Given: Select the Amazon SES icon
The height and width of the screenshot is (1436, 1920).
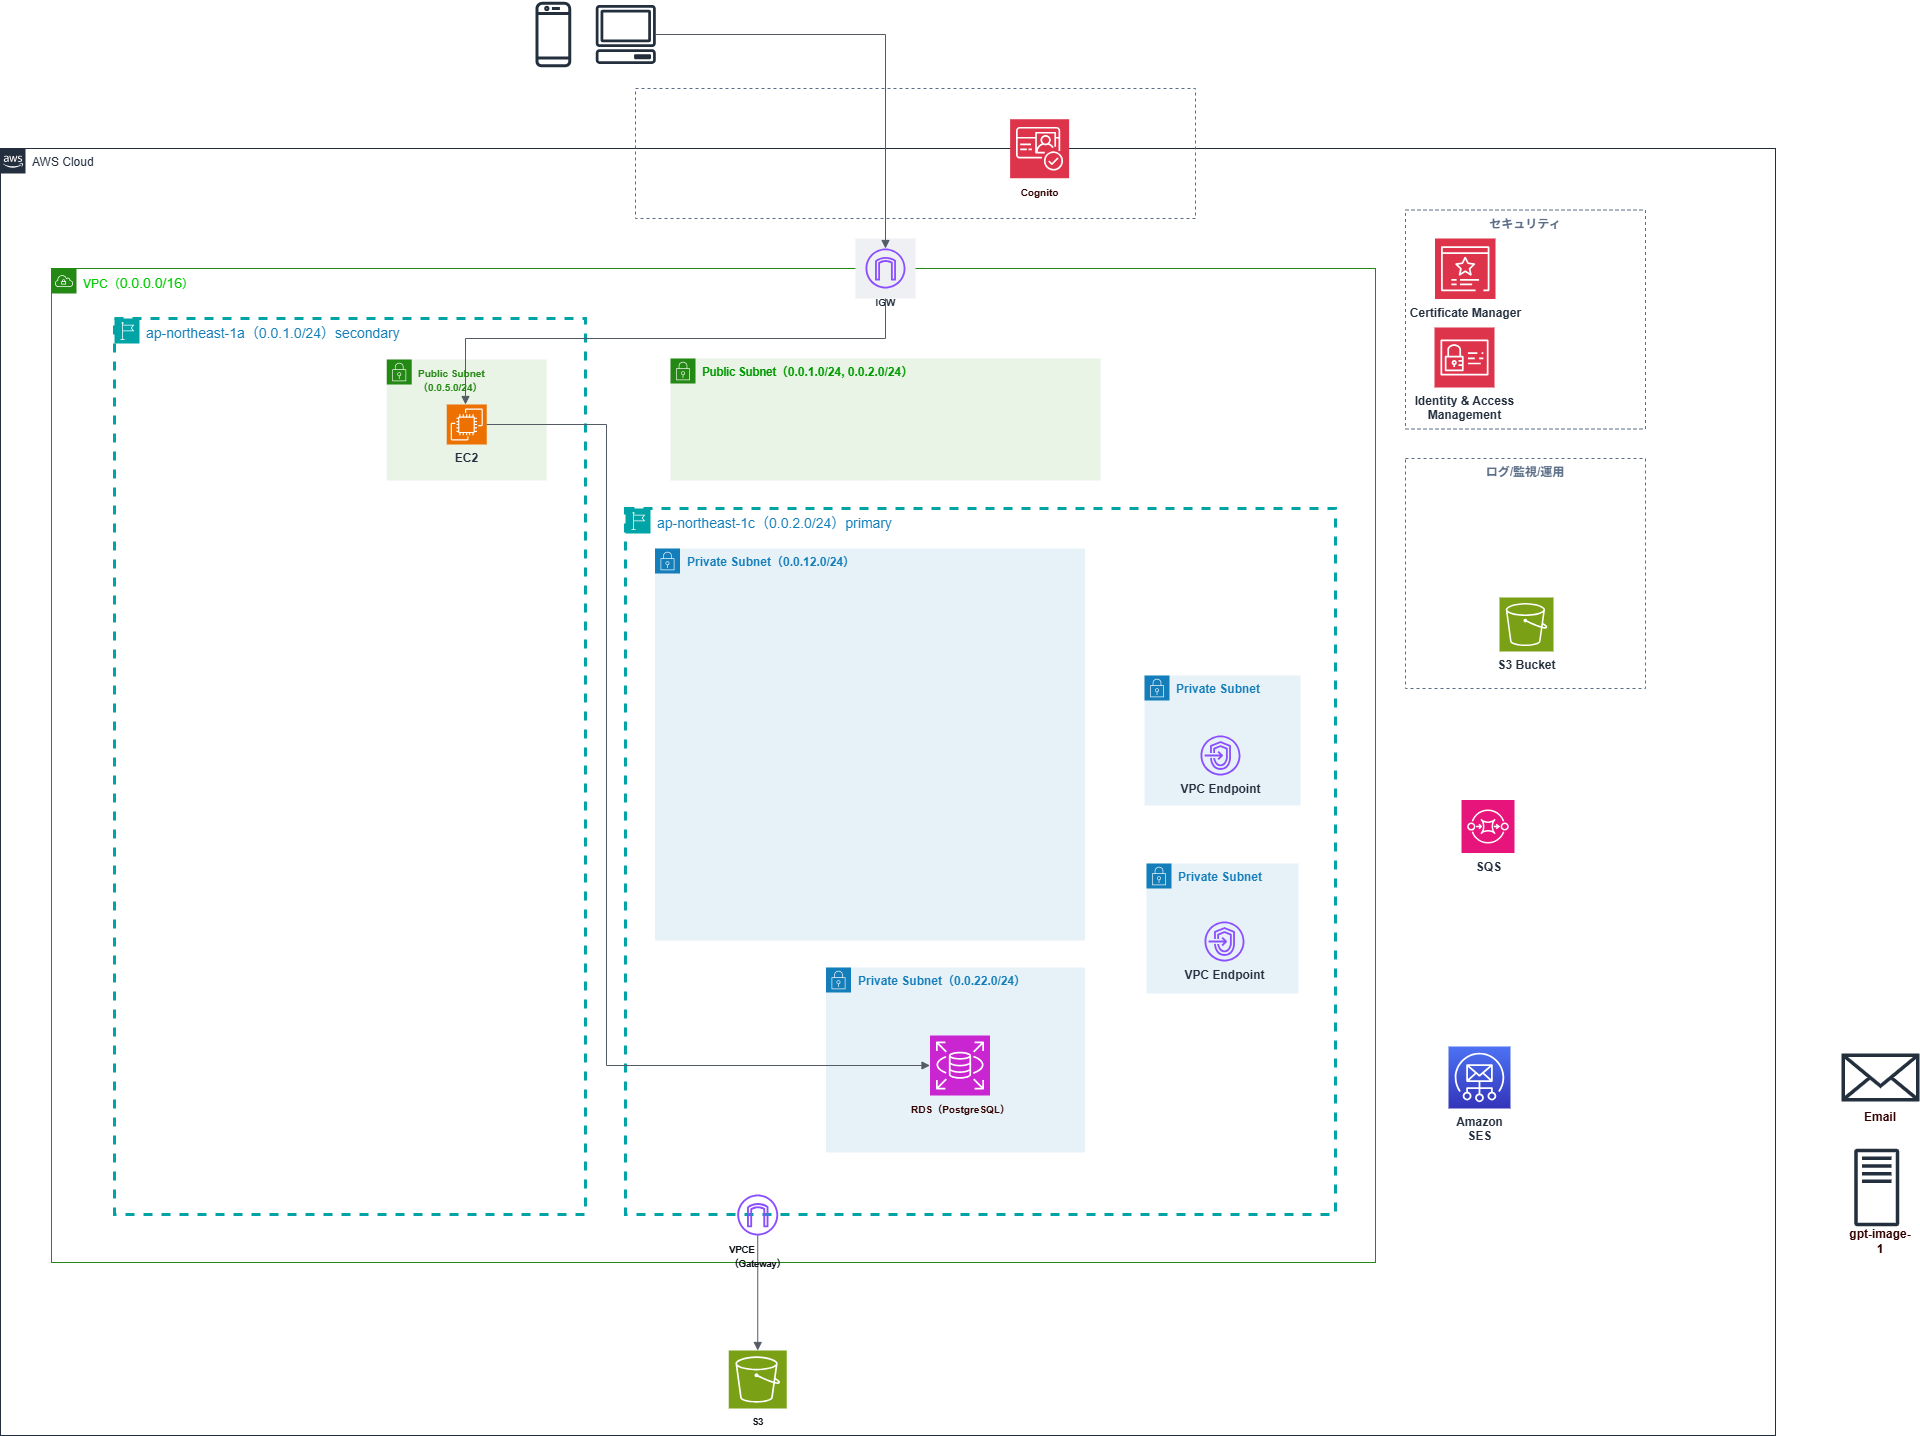Looking at the screenshot, I should click(x=1479, y=1078).
